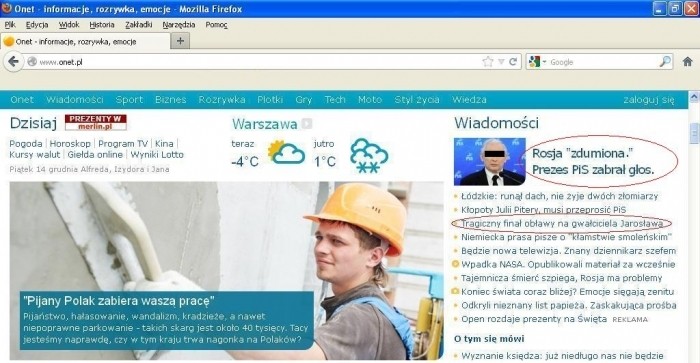Image resolution: width=700 pixels, height=363 pixels.
Task: Select the Onet browser tab
Action: [x=85, y=41]
